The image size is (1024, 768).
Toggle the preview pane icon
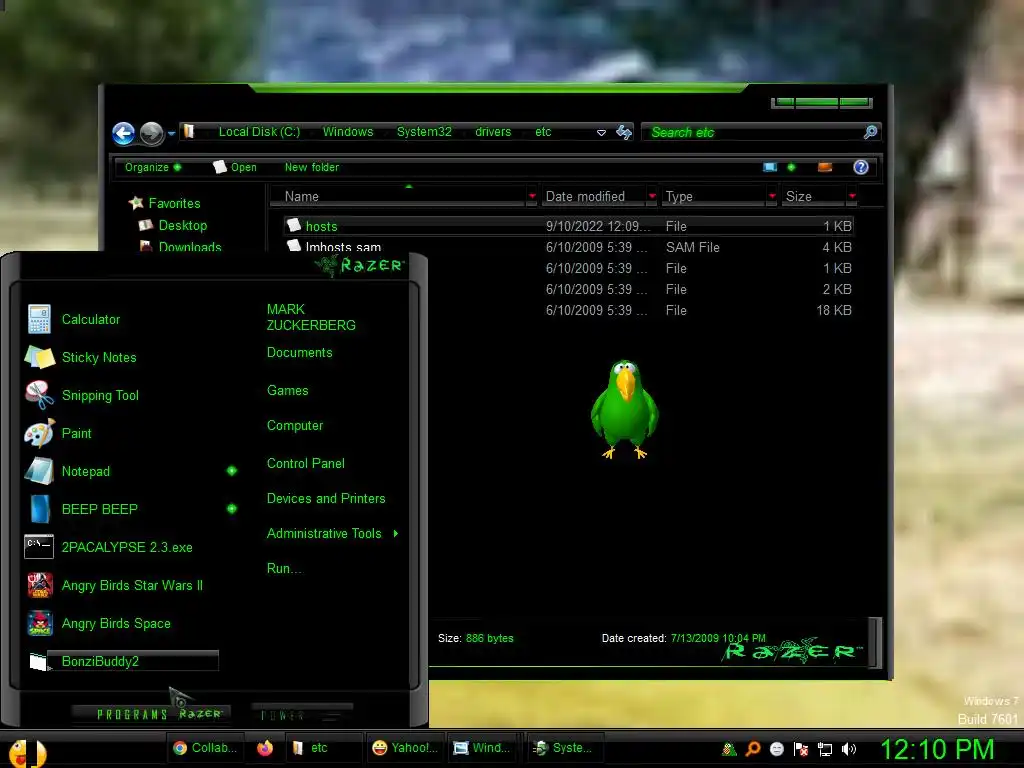(x=825, y=167)
